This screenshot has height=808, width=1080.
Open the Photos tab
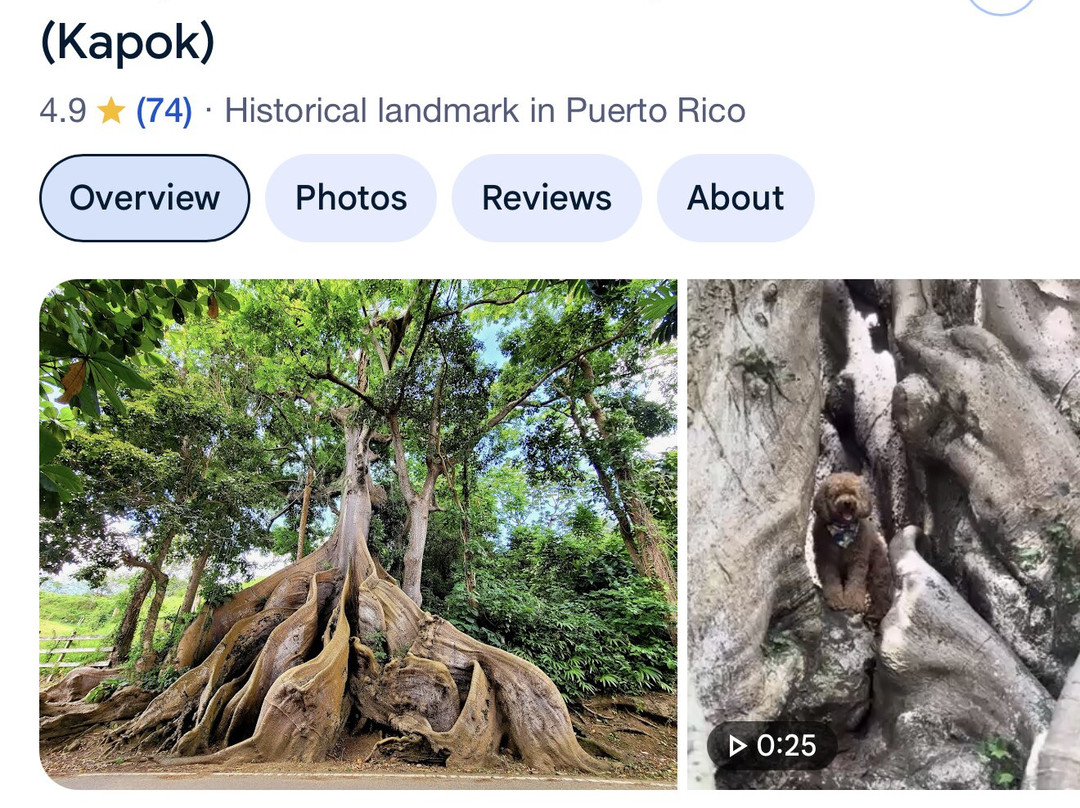[x=350, y=198]
